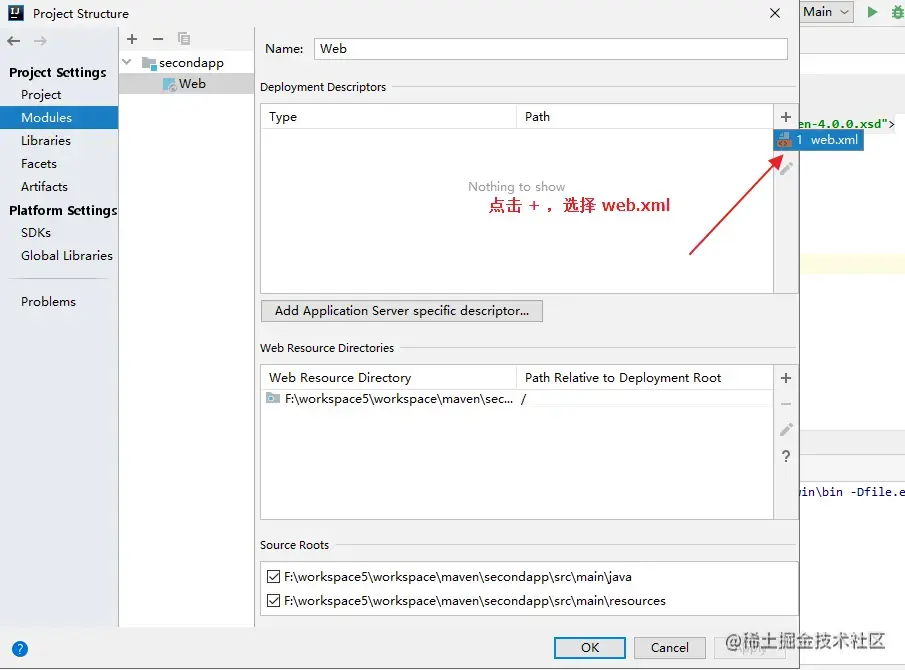Click the forward navigation arrow
The width and height of the screenshot is (905, 670).
(40, 40)
